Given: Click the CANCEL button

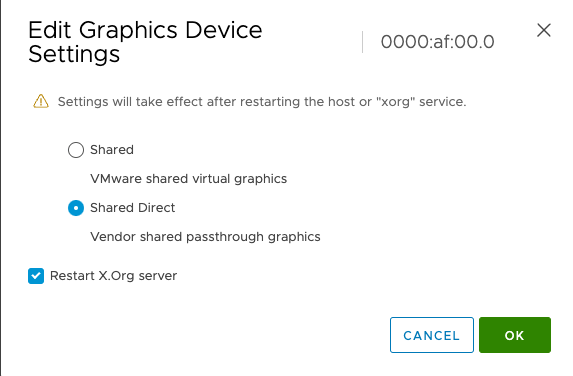Looking at the screenshot, I should 432,335.
